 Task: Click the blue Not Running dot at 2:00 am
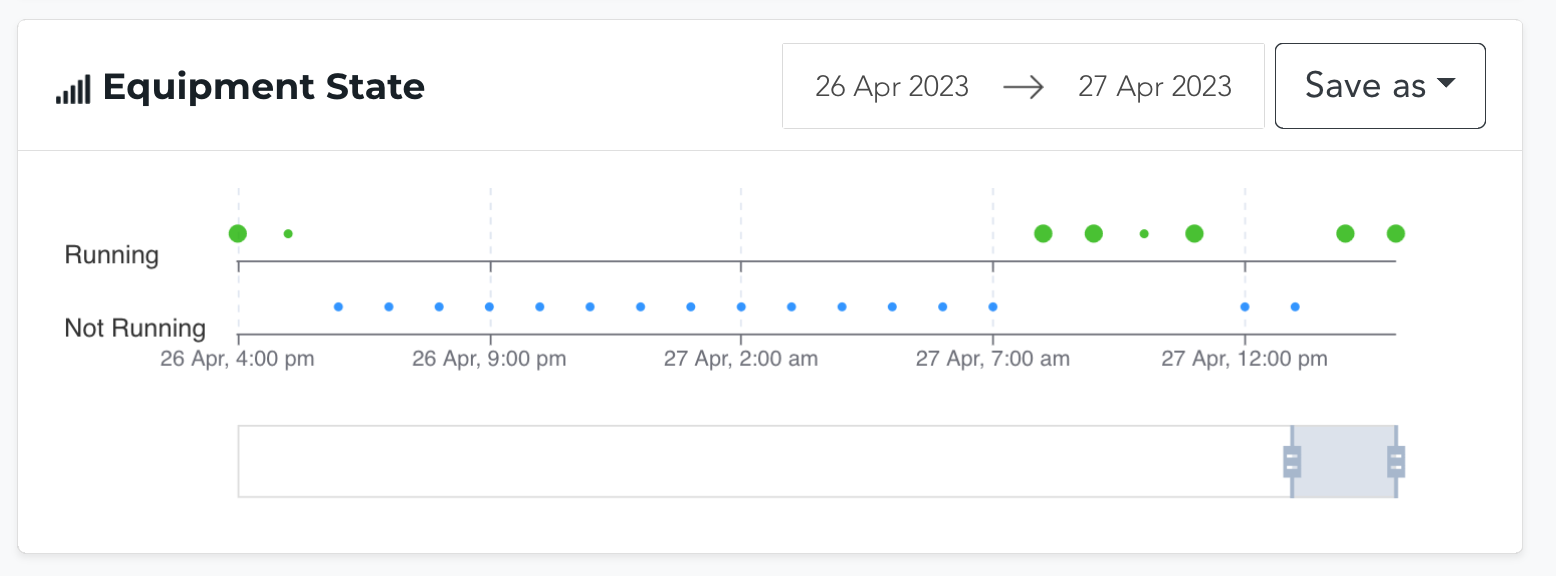(741, 307)
